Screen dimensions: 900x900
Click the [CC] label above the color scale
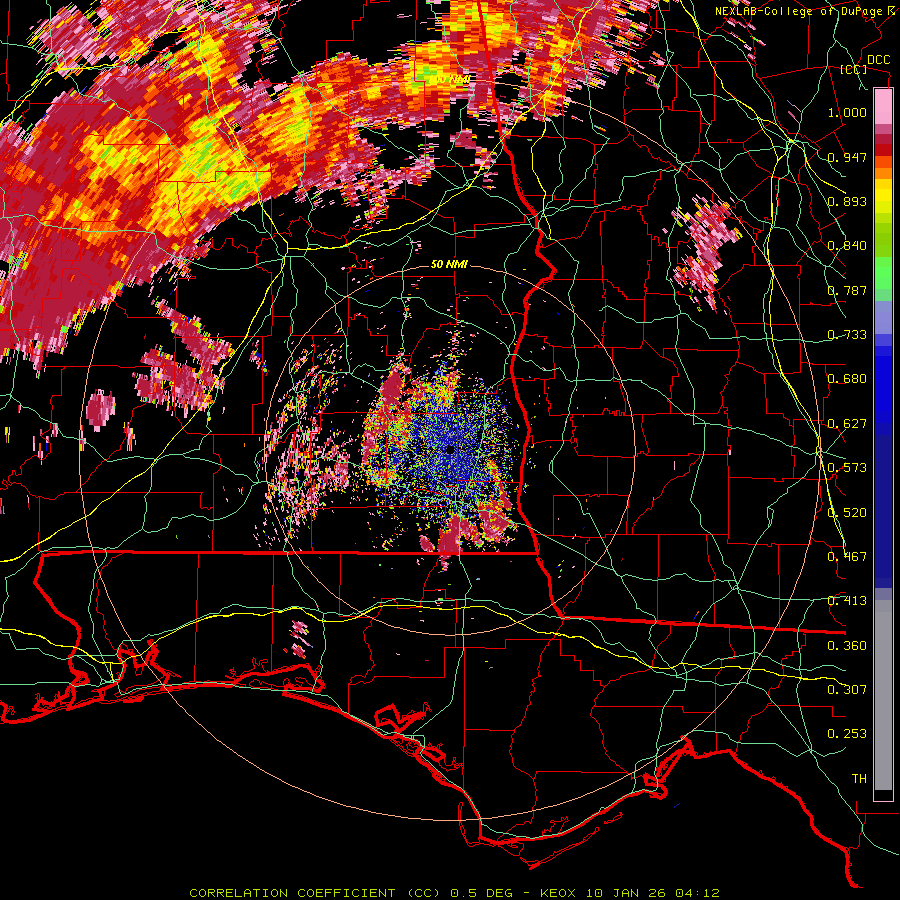click(854, 69)
